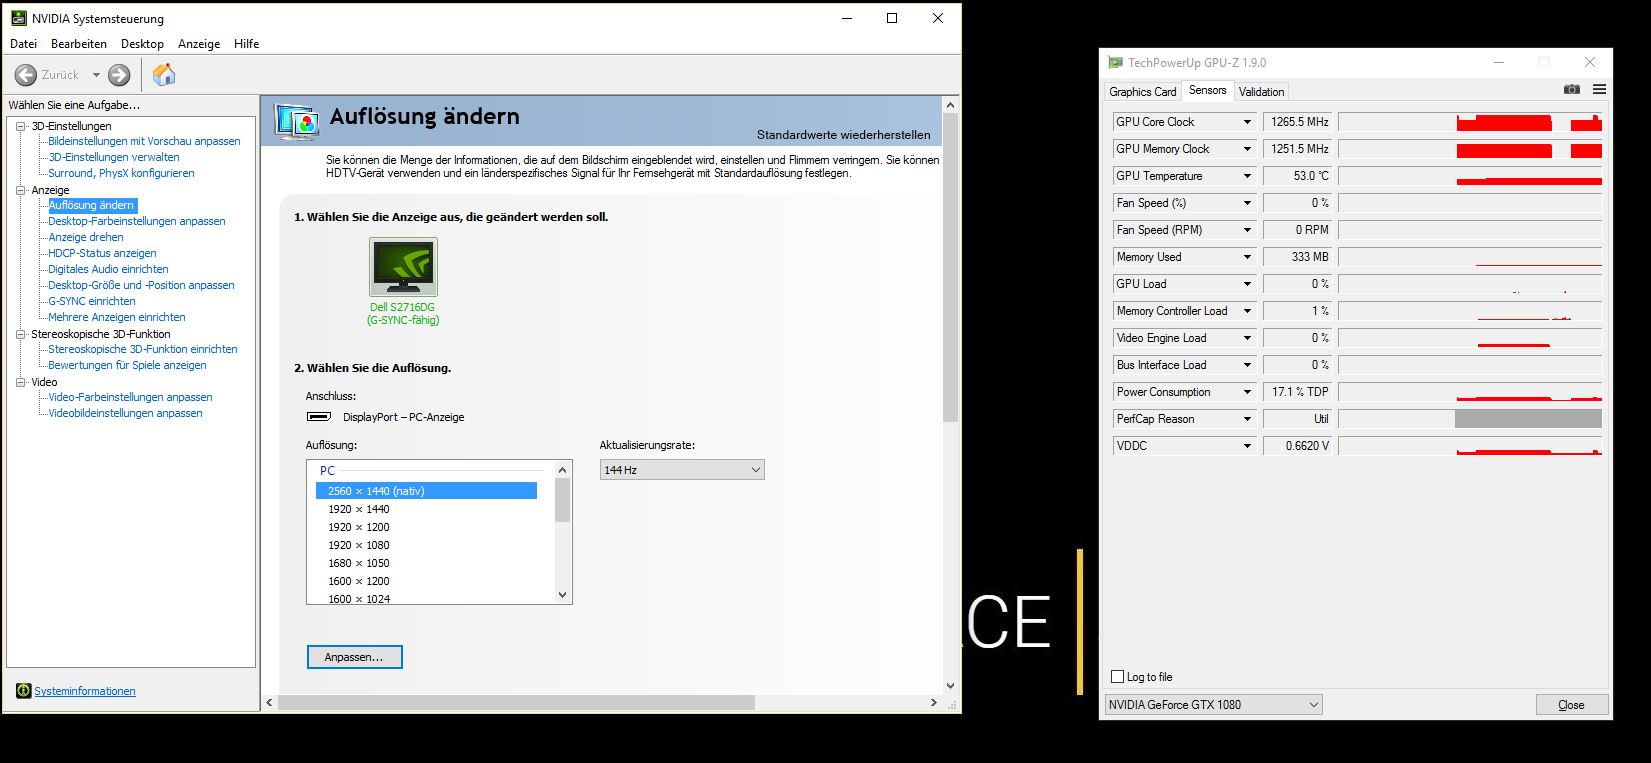Click the Anpassen... button
Image resolution: width=1651 pixels, height=763 pixels.
(354, 657)
